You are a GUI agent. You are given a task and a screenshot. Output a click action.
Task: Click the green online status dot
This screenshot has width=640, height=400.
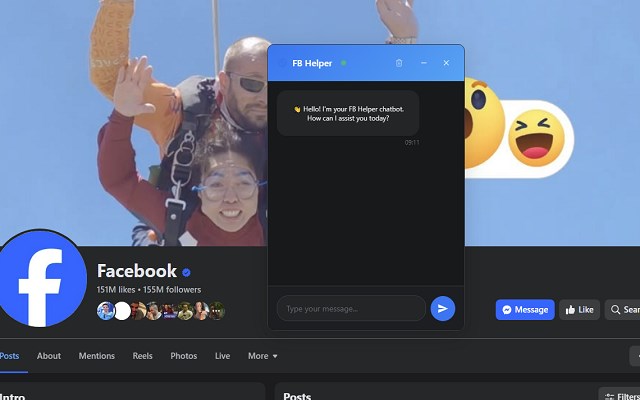click(344, 63)
